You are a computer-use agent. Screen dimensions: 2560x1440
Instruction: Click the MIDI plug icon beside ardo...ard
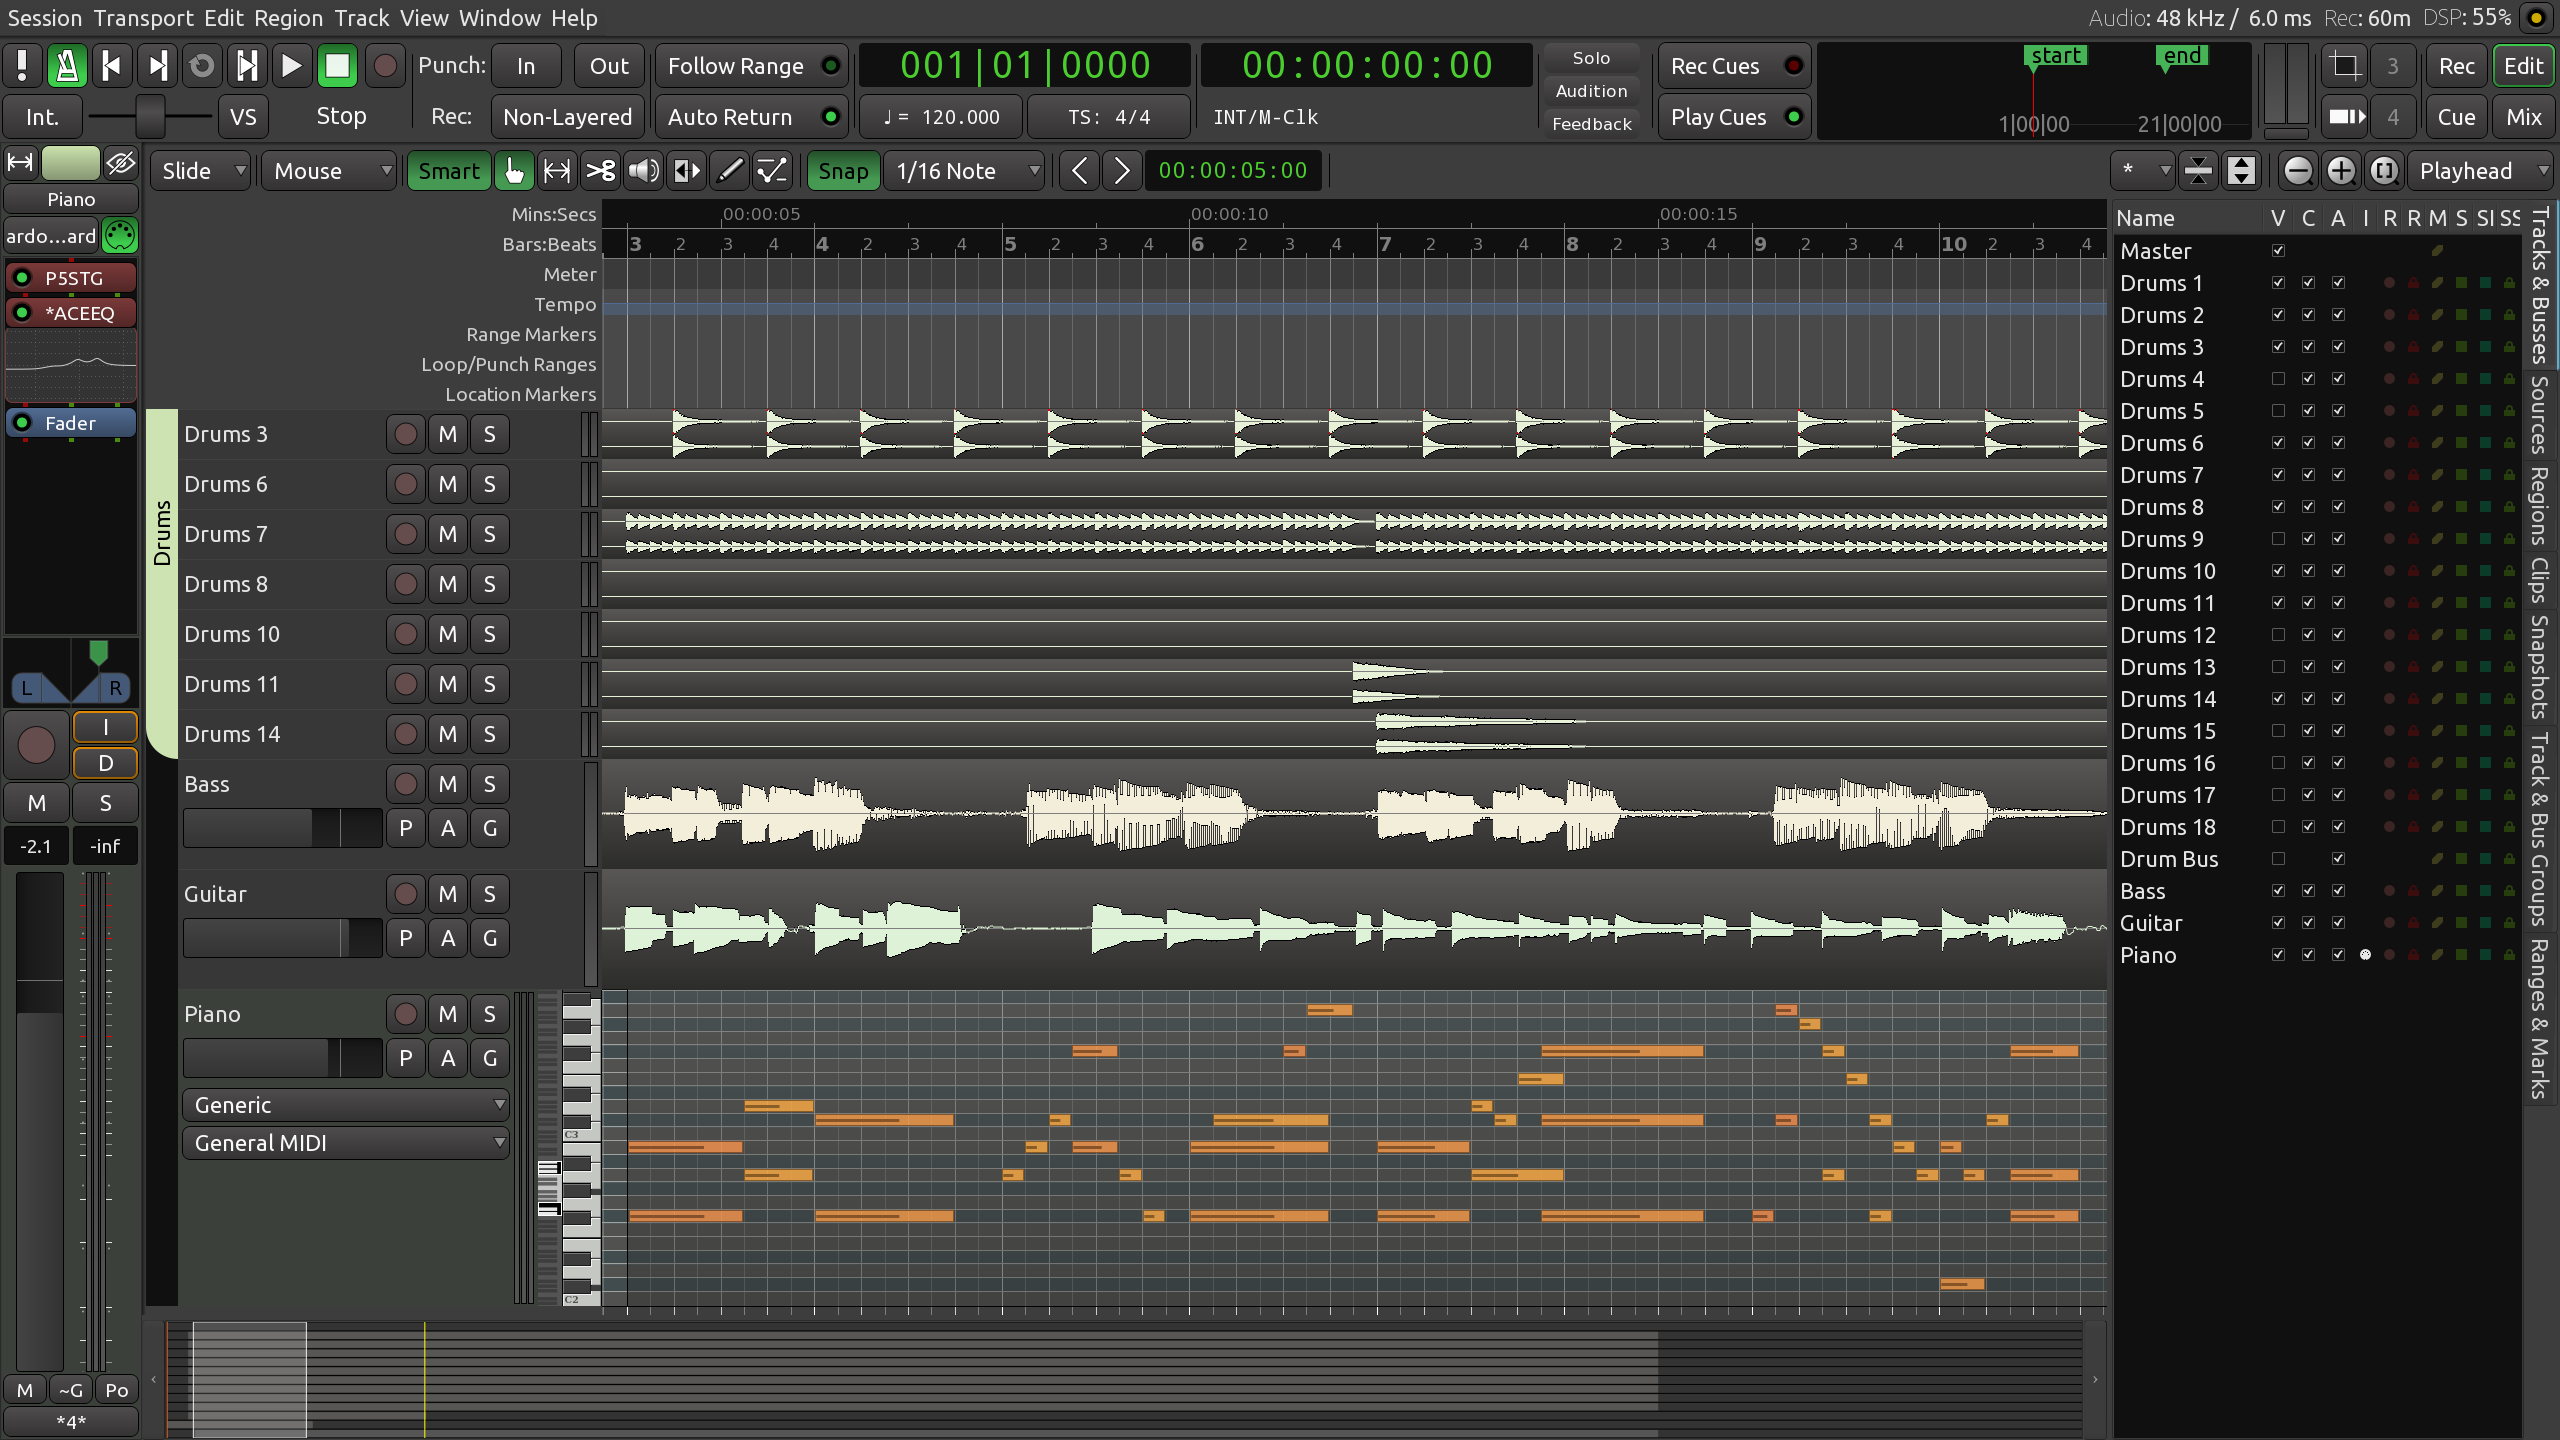120,236
